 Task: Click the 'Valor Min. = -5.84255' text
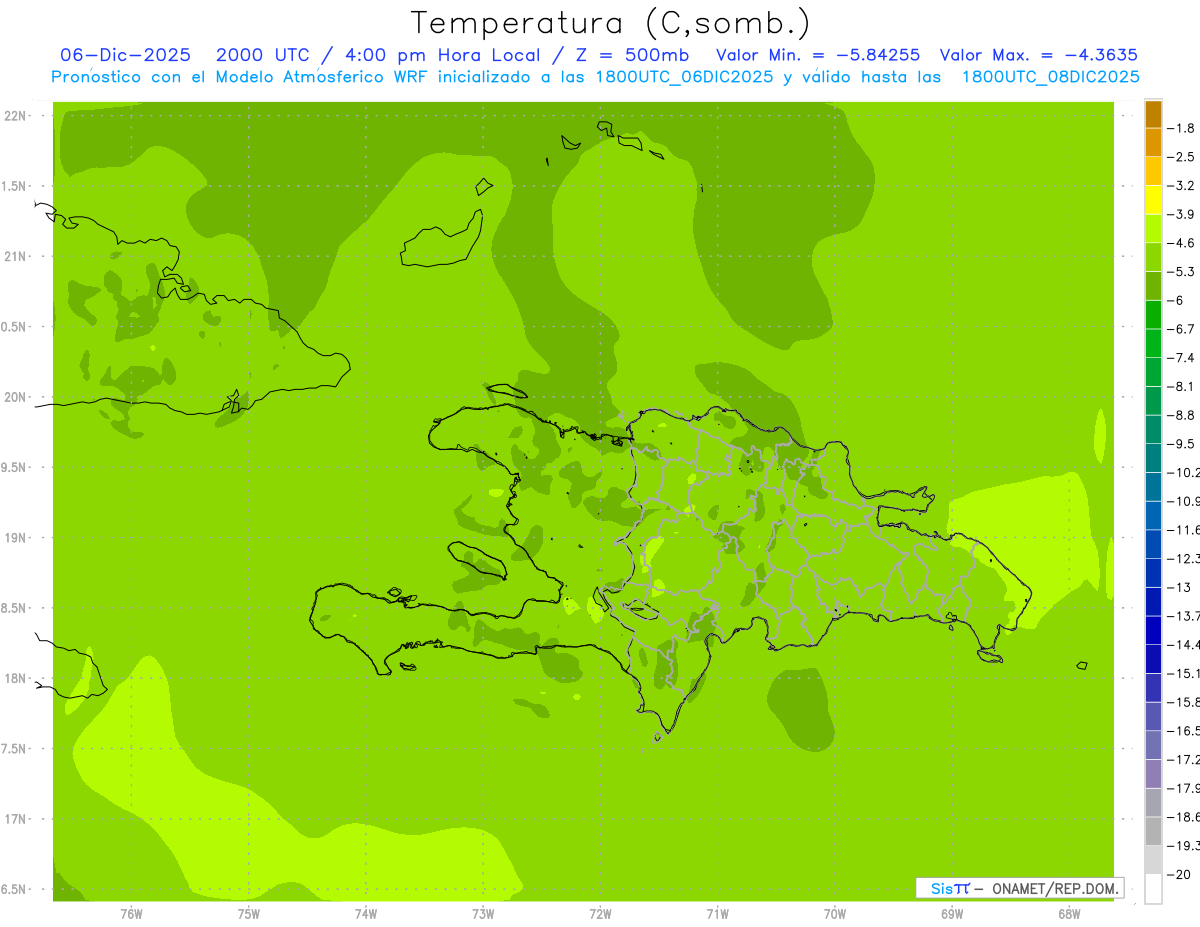coord(818,55)
